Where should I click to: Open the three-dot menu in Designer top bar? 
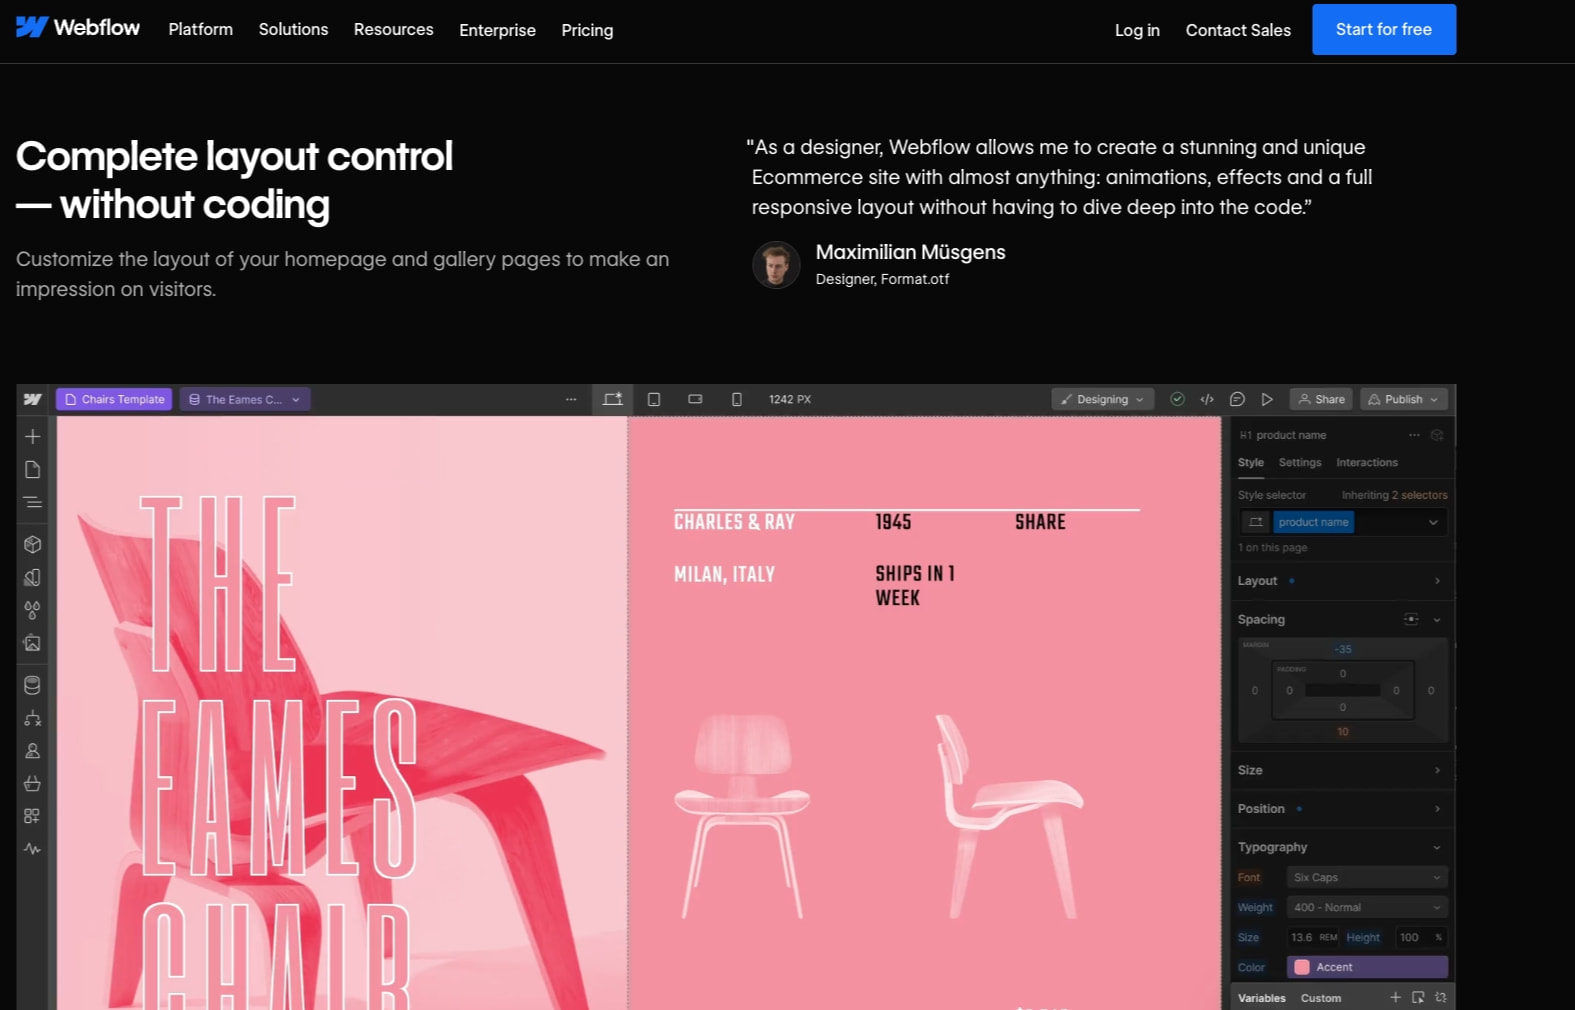(571, 399)
